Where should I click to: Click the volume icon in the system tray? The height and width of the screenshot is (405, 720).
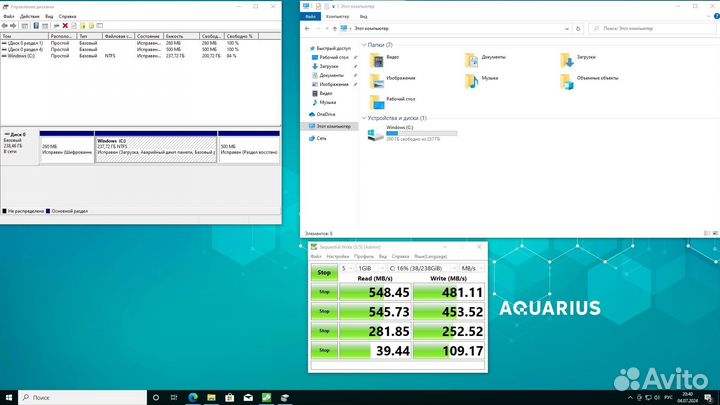click(x=657, y=398)
